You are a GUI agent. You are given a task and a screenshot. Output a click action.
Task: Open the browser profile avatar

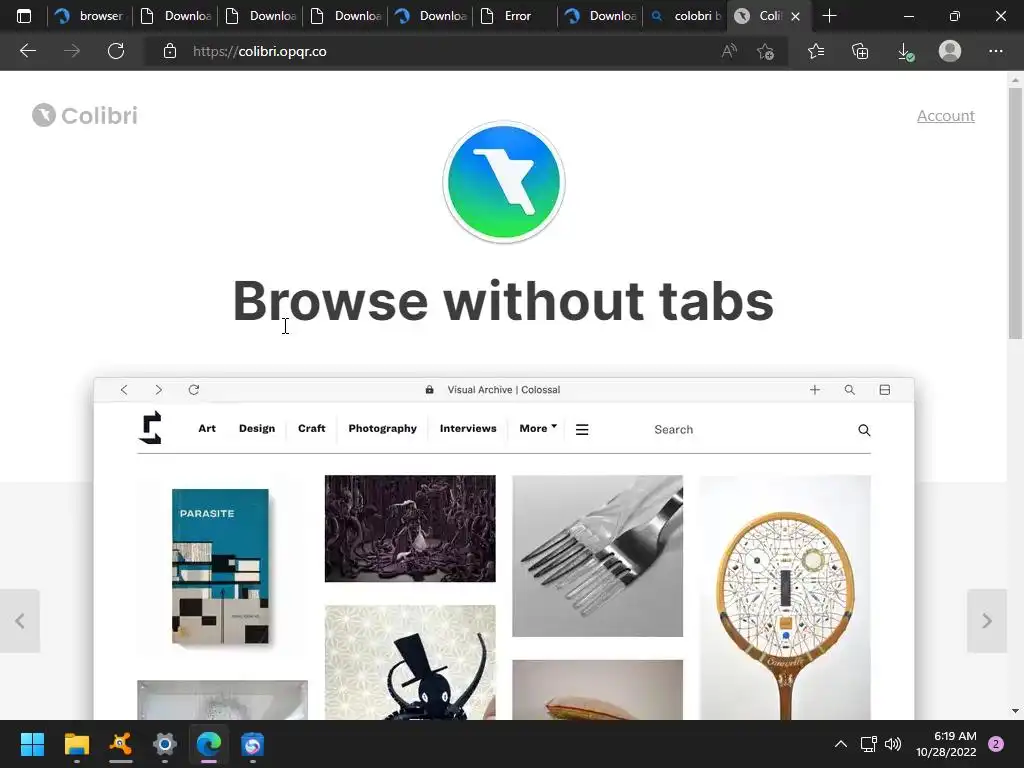tap(950, 51)
